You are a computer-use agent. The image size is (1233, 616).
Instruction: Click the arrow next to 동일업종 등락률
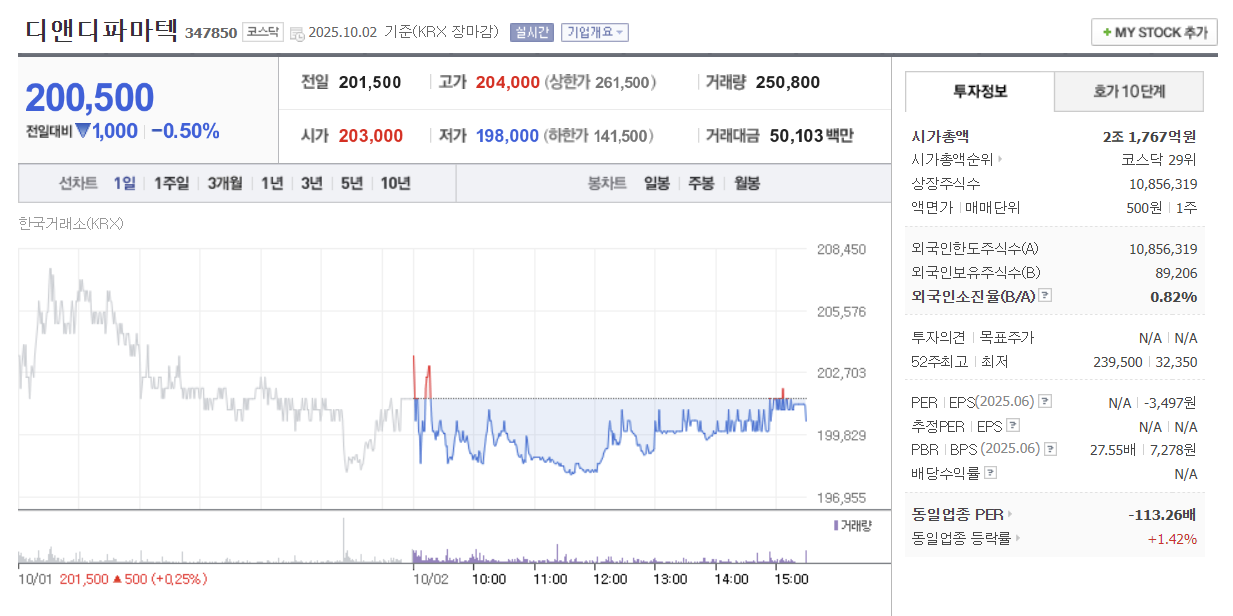(1018, 539)
